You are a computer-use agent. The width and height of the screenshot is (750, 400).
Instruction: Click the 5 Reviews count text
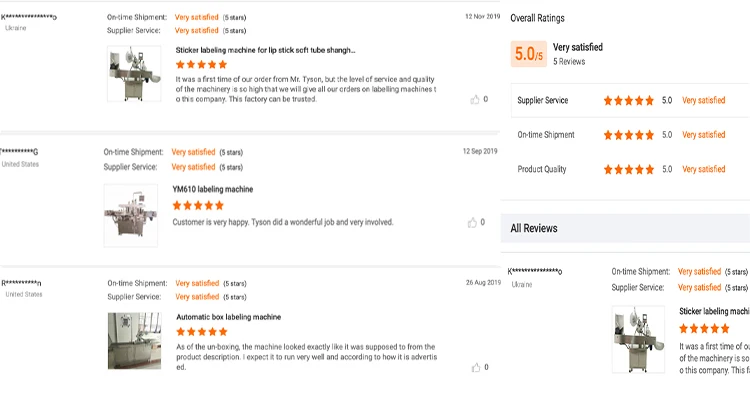[x=569, y=61]
